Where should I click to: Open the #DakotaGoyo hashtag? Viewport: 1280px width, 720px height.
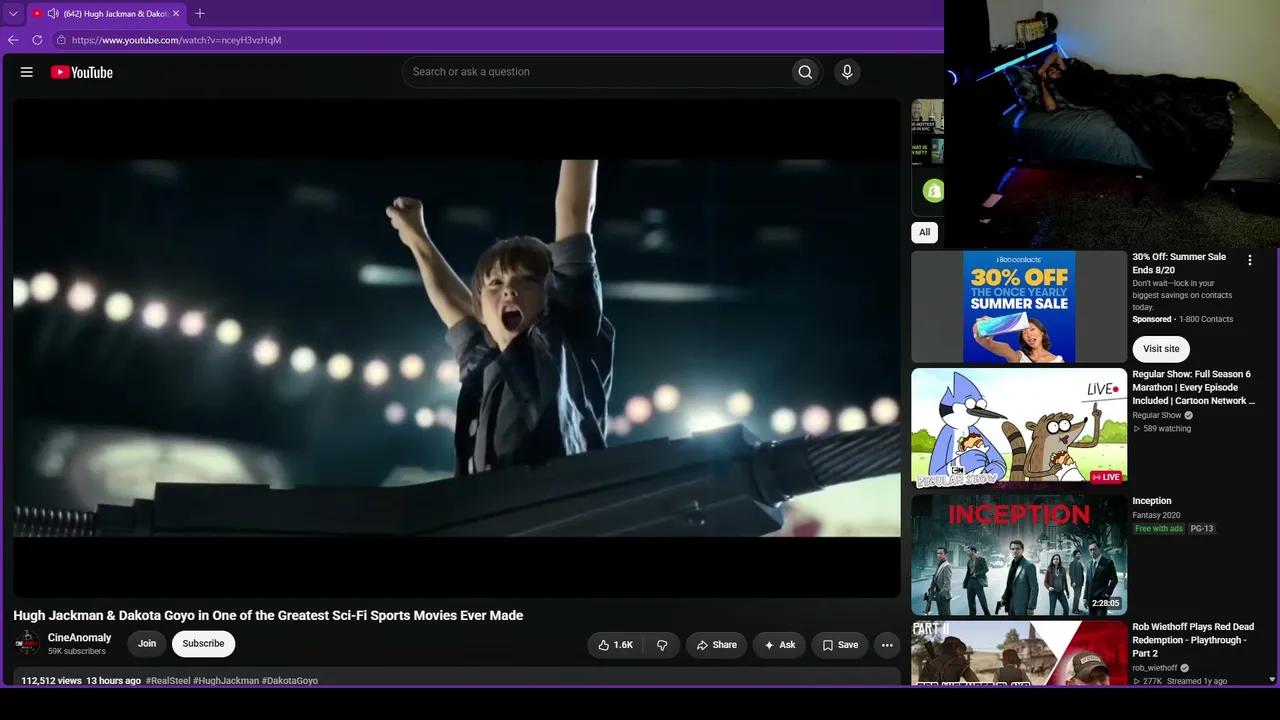click(290, 681)
